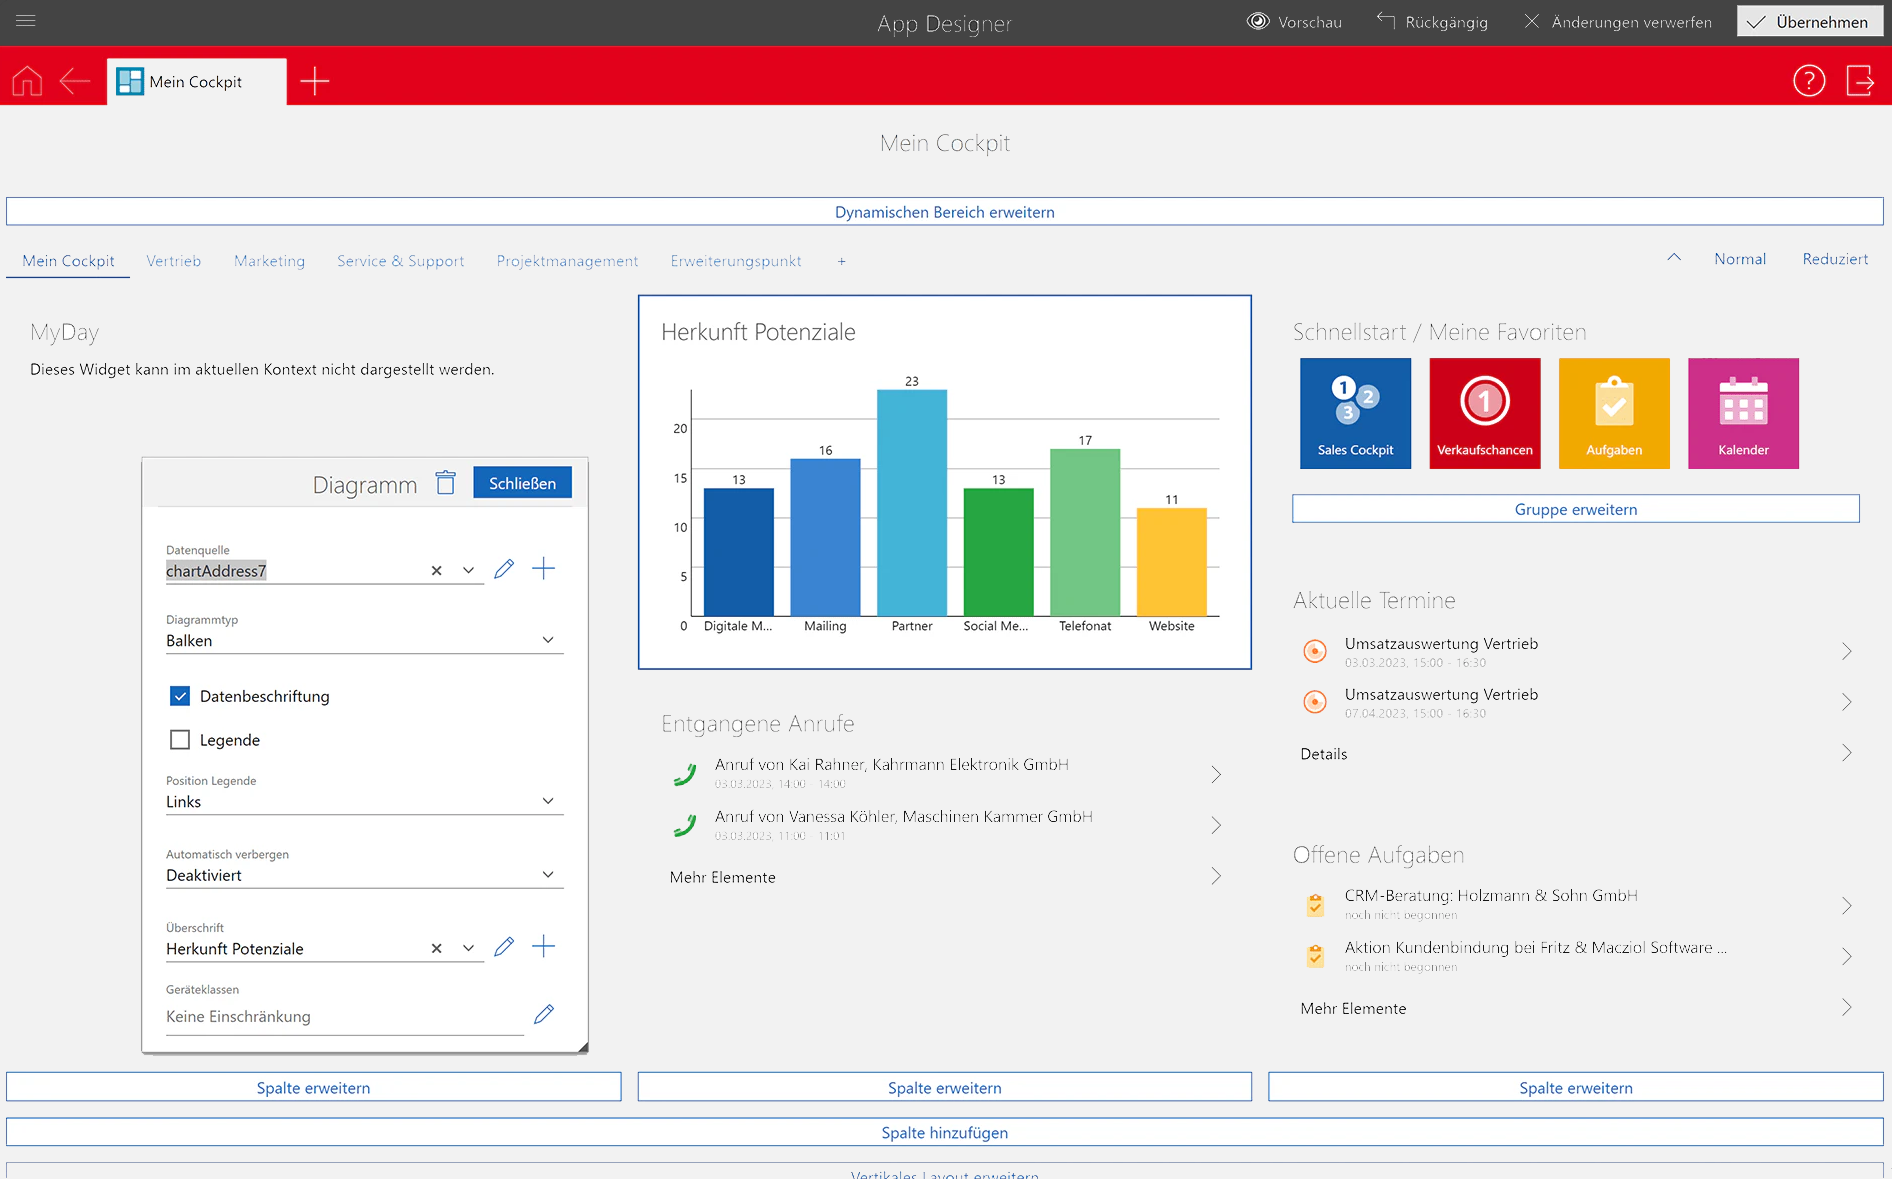Click task icon for CRM-Beratung Holzmann

1315,905
